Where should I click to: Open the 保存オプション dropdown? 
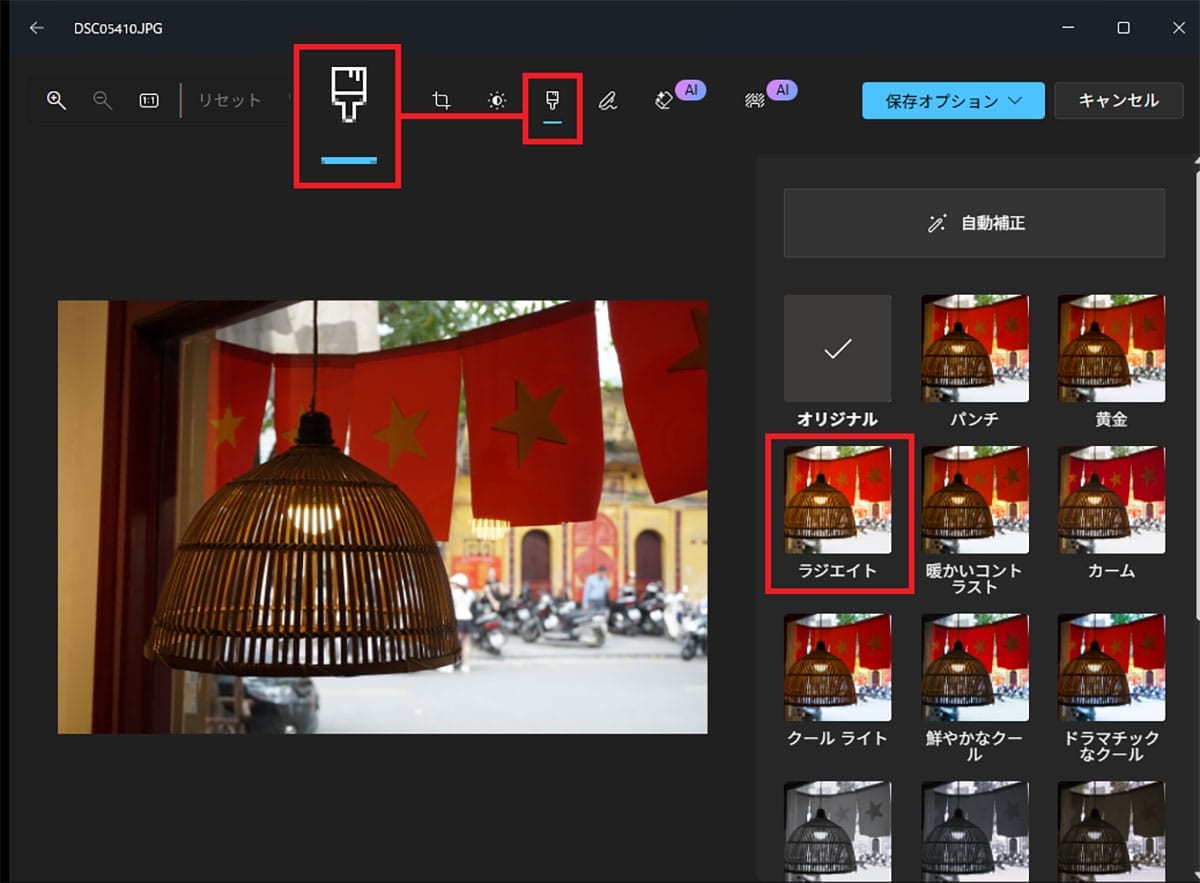click(x=952, y=100)
